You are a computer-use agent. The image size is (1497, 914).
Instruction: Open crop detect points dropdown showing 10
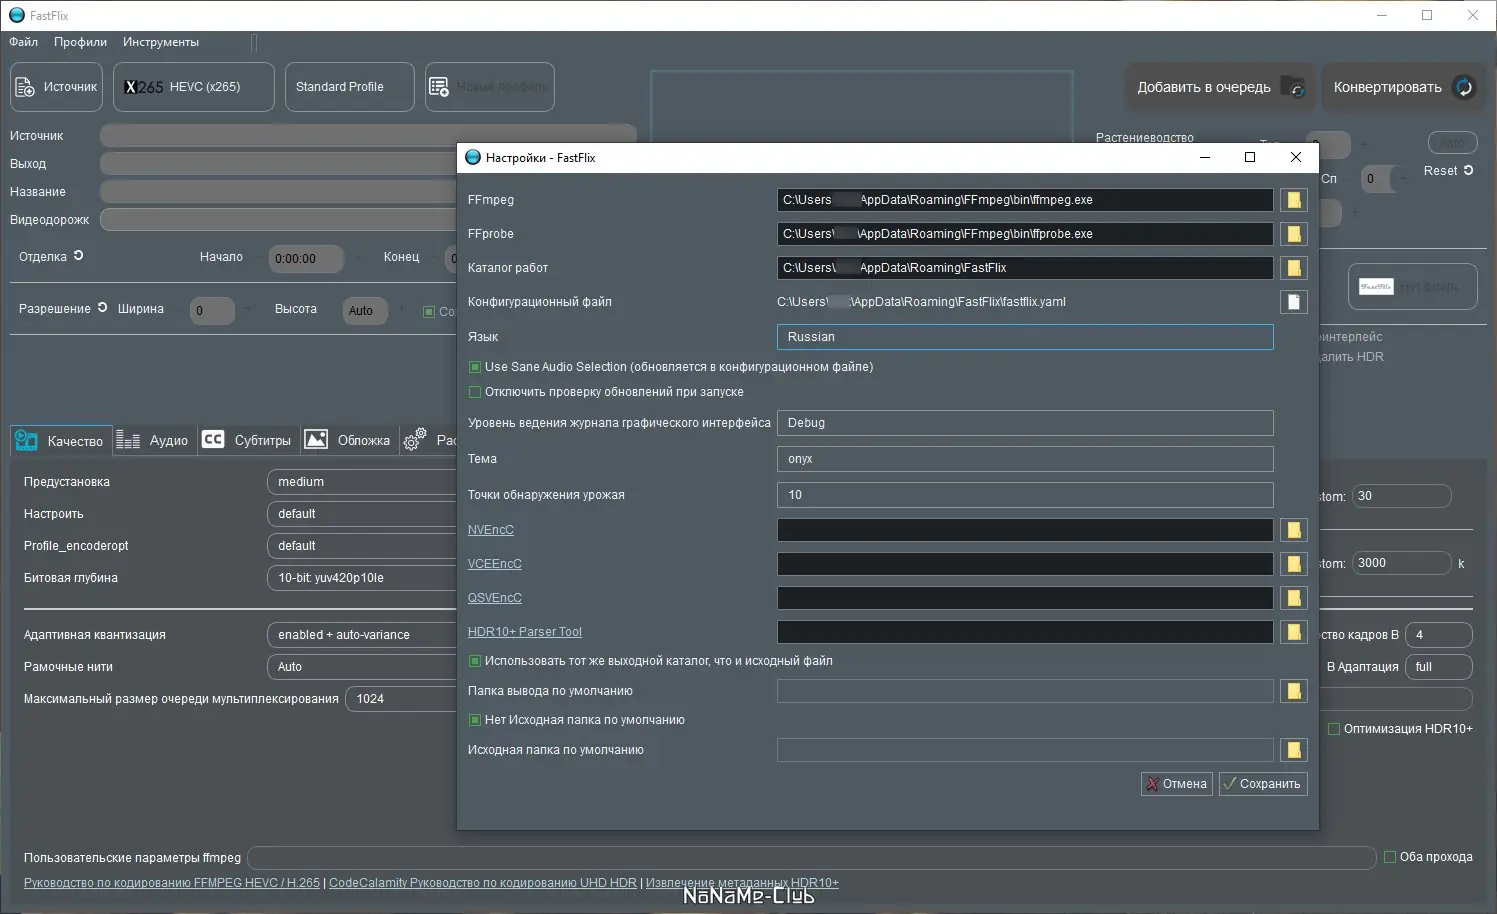coord(1025,495)
